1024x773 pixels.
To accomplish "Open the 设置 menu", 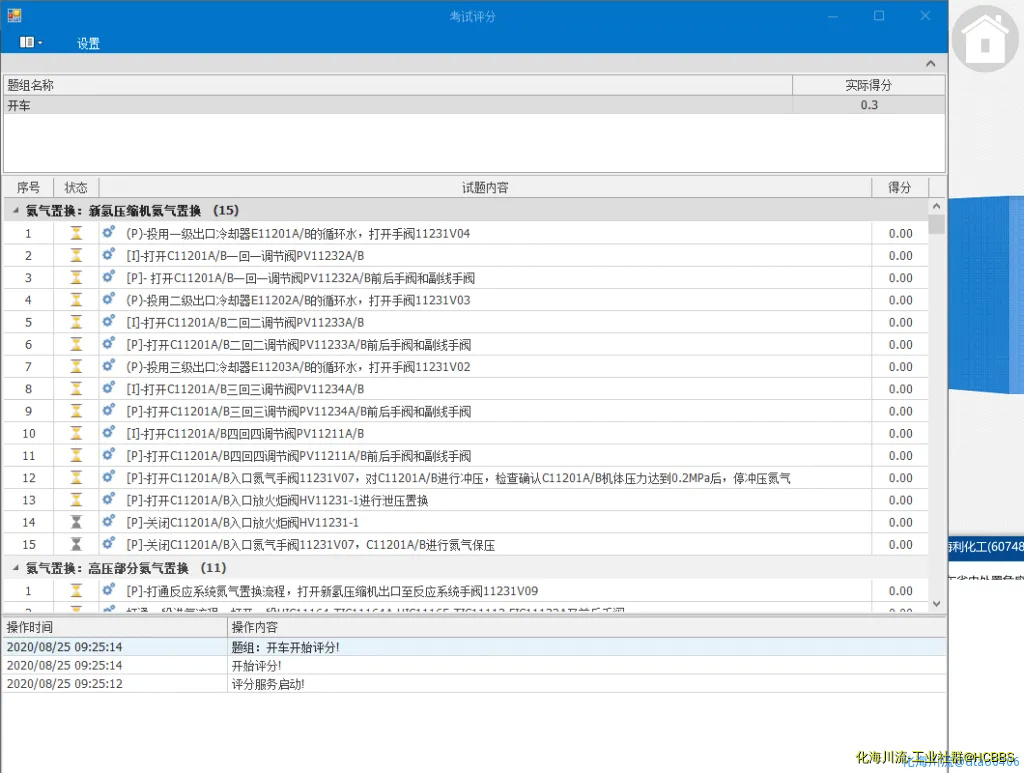I will [x=88, y=44].
